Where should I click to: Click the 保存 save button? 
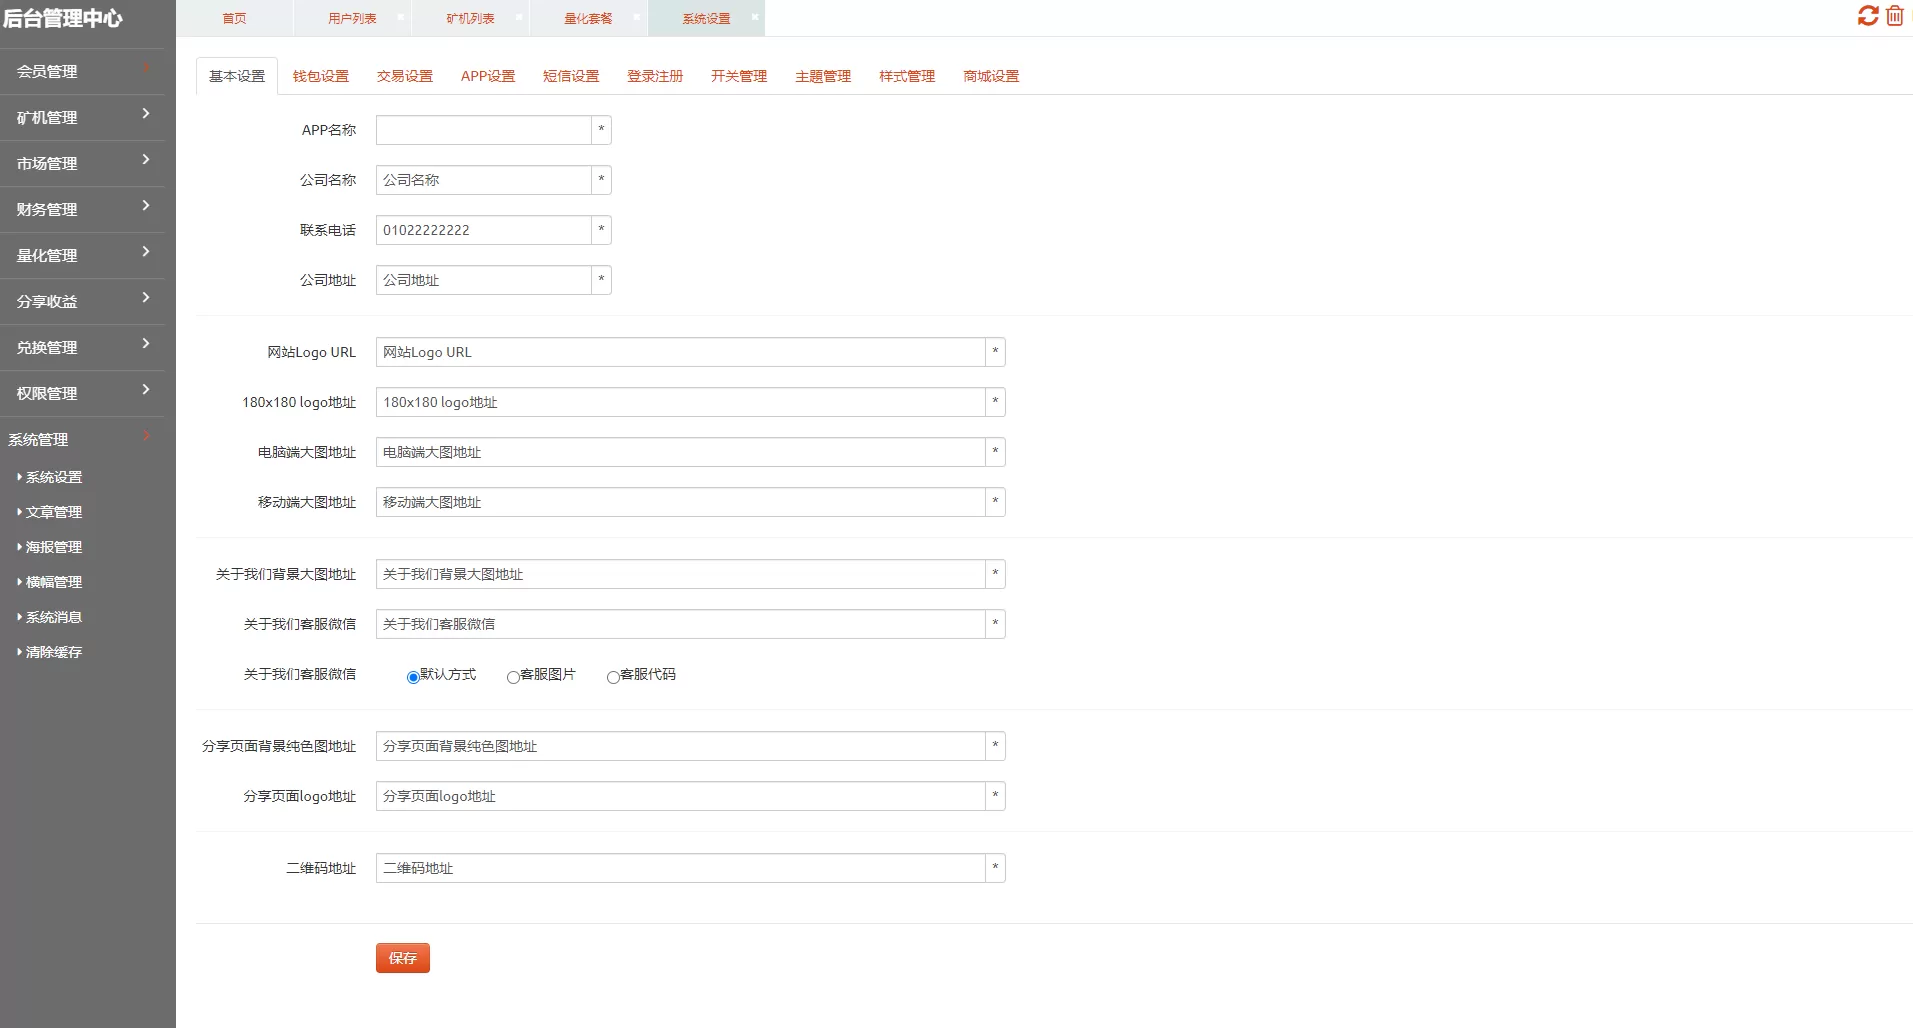tap(402, 957)
